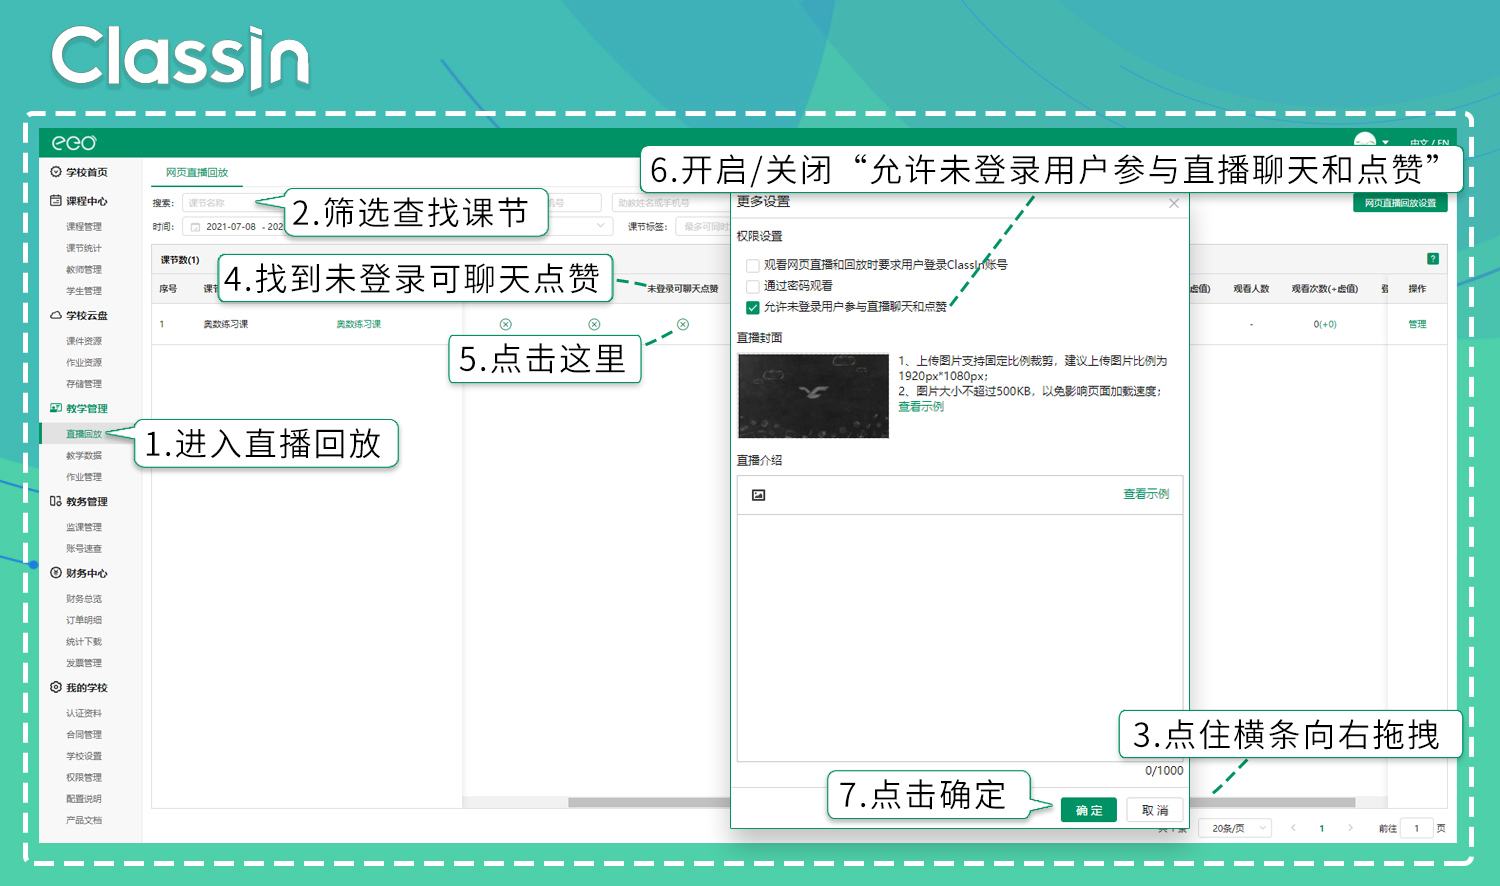Open 发票管理 in the sidebar
The image size is (1500, 886).
click(84, 663)
